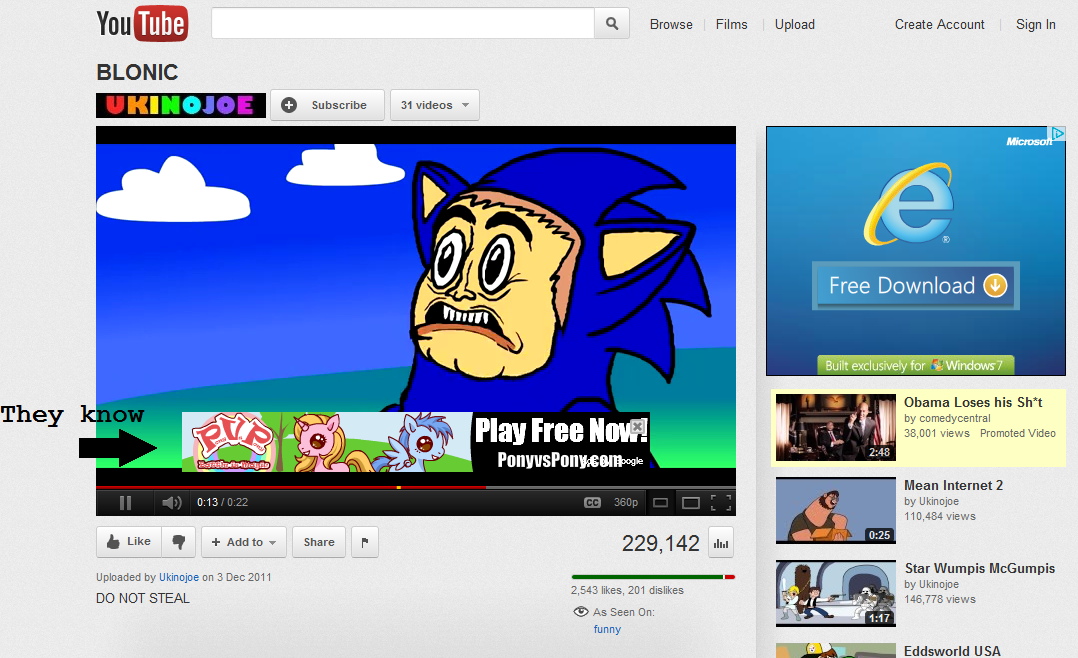Image resolution: width=1078 pixels, height=658 pixels.
Task: Pause the video playback
Action: tap(125, 503)
